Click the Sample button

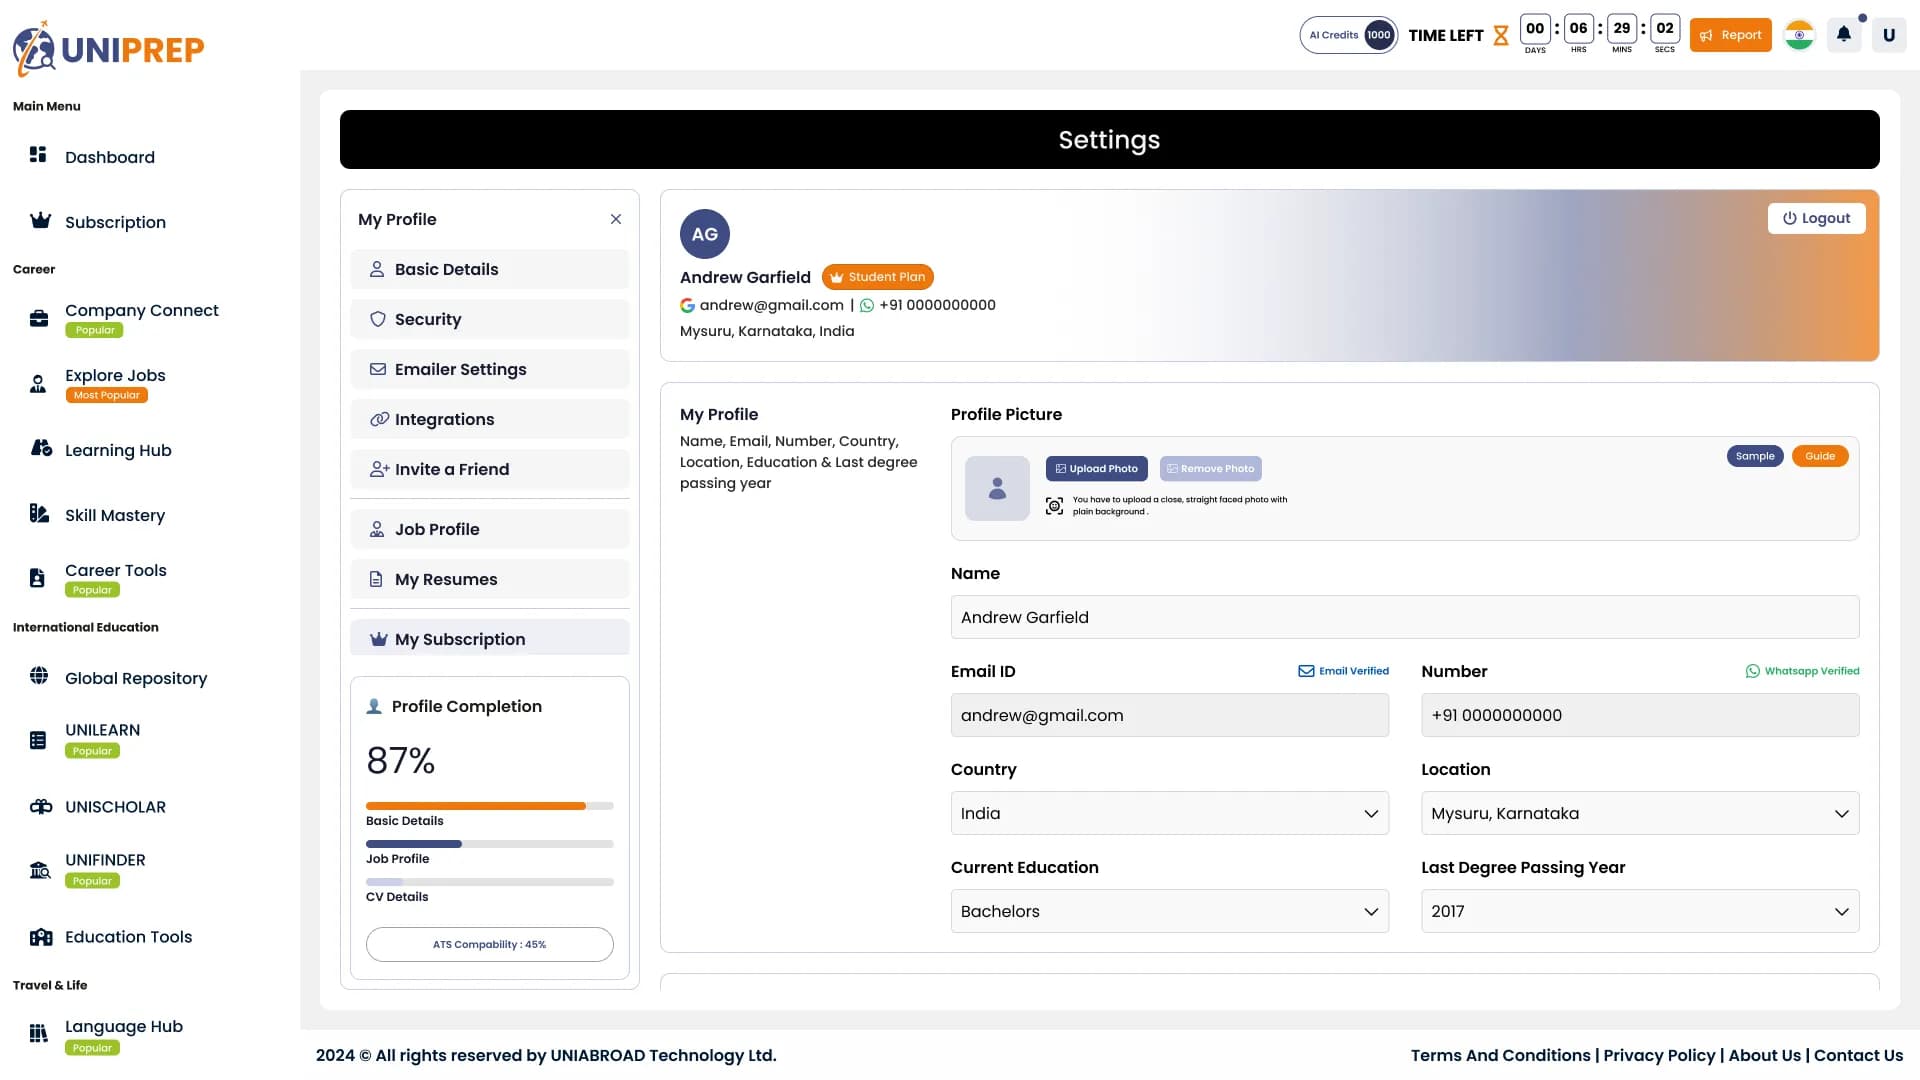tap(1755, 456)
